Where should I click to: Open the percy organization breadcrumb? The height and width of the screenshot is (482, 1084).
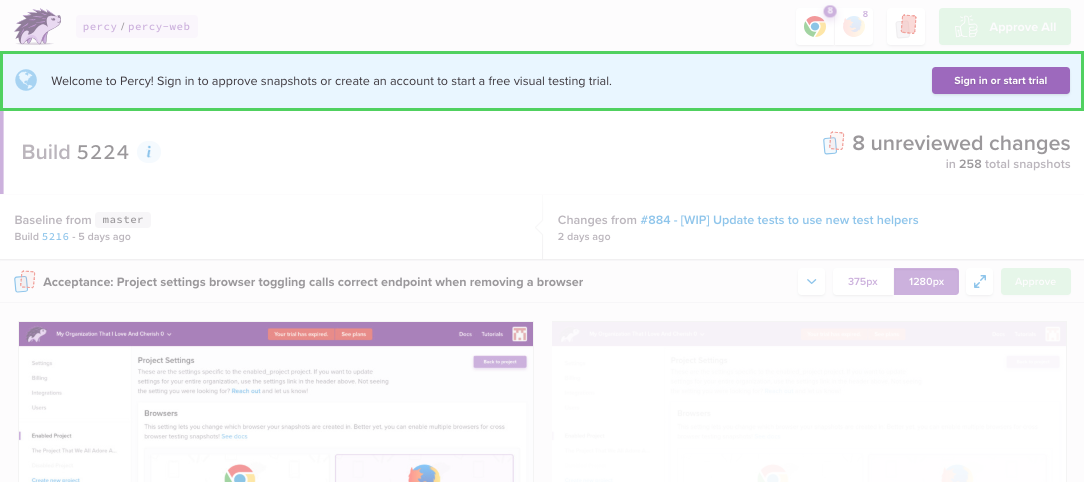click(x=100, y=27)
